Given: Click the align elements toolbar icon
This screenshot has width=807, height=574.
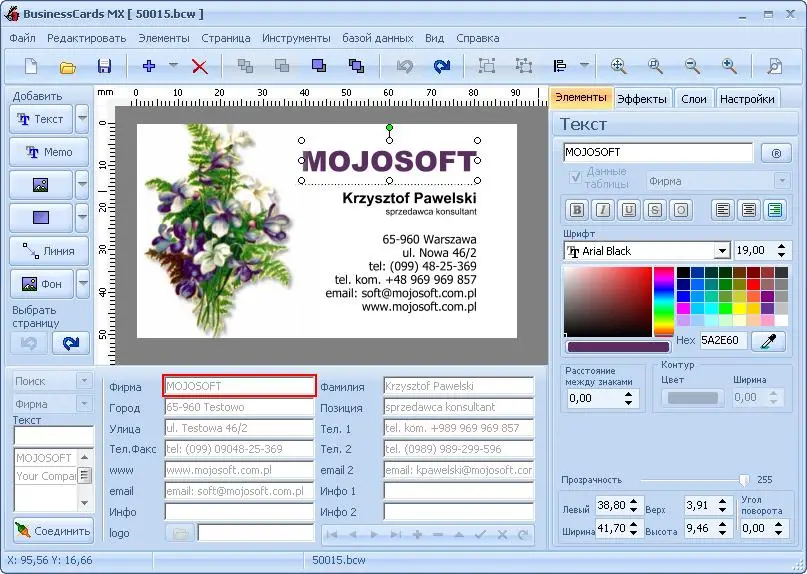Looking at the screenshot, I should point(559,66).
